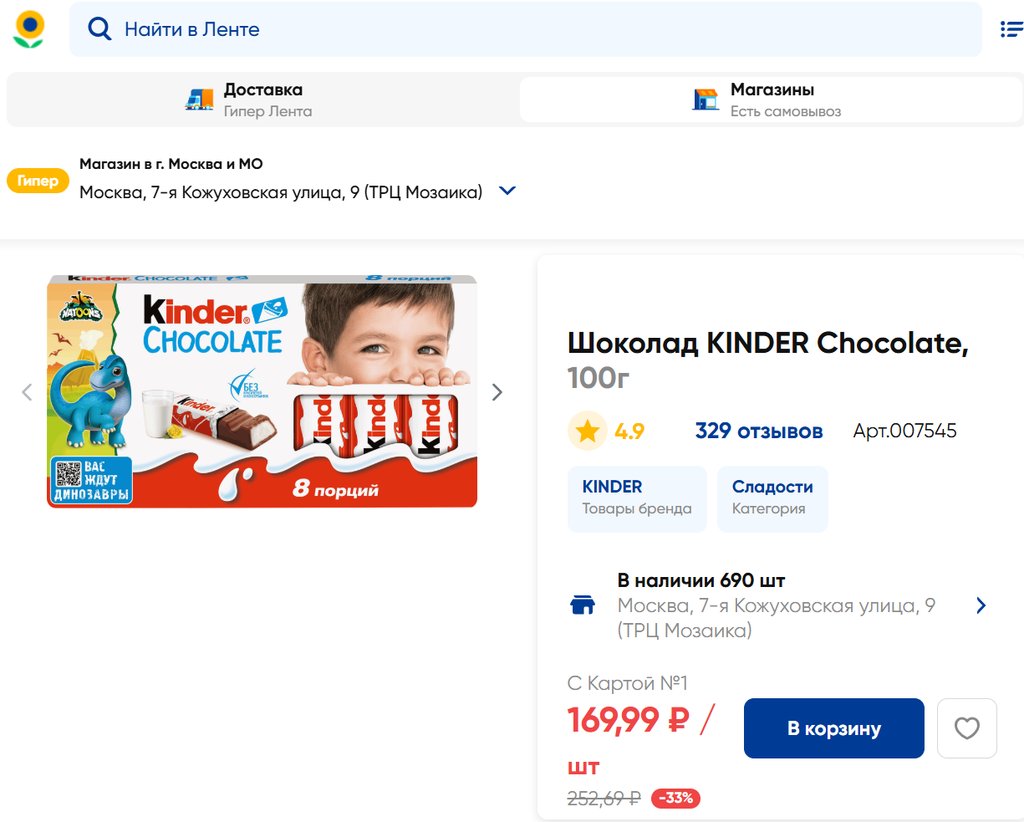Show previous product image arrow

[x=27, y=392]
